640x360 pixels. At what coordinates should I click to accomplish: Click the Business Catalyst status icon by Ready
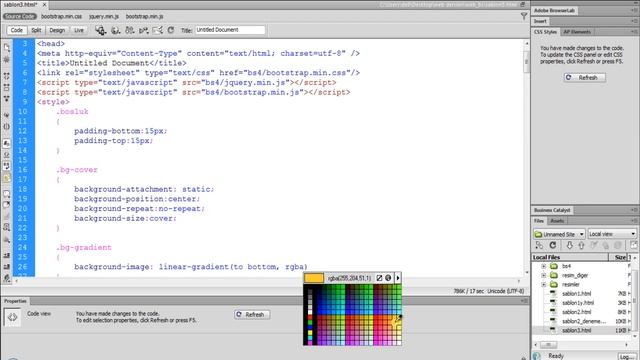[537, 356]
